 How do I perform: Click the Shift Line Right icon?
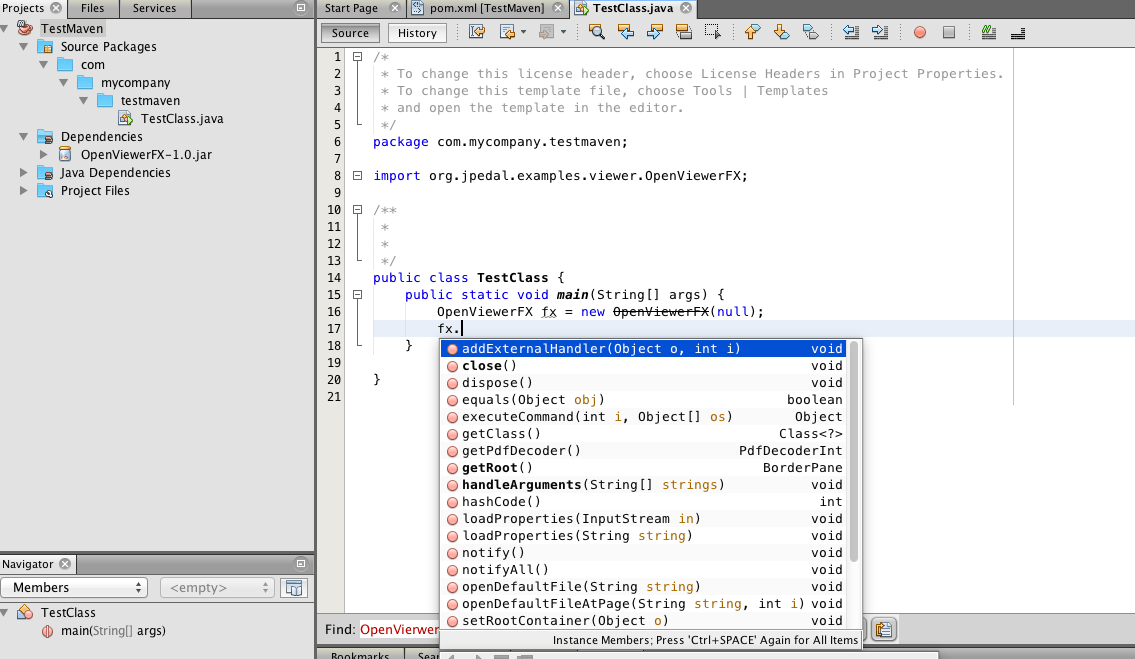880,32
